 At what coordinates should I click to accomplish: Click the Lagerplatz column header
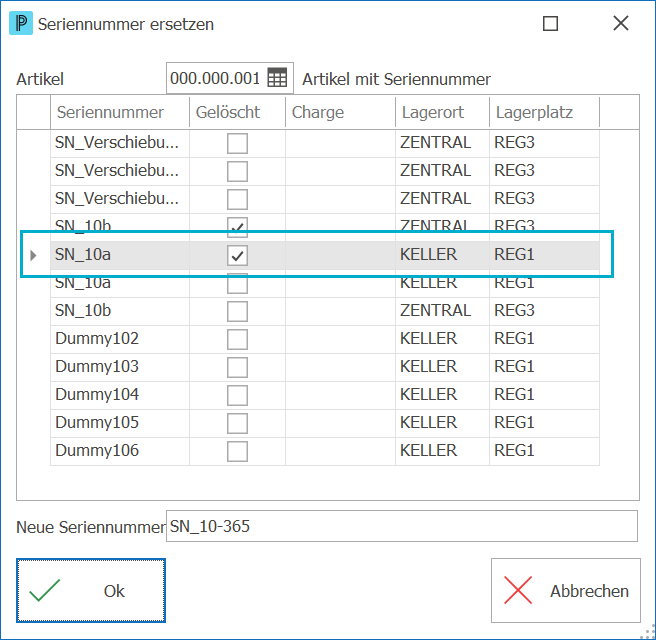[x=544, y=112]
